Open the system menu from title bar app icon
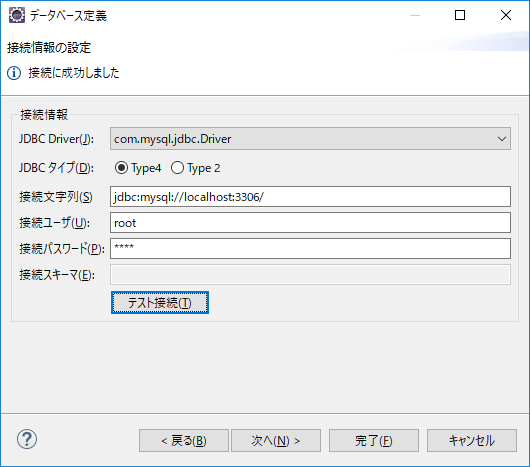This screenshot has width=530, height=467. 17,15
